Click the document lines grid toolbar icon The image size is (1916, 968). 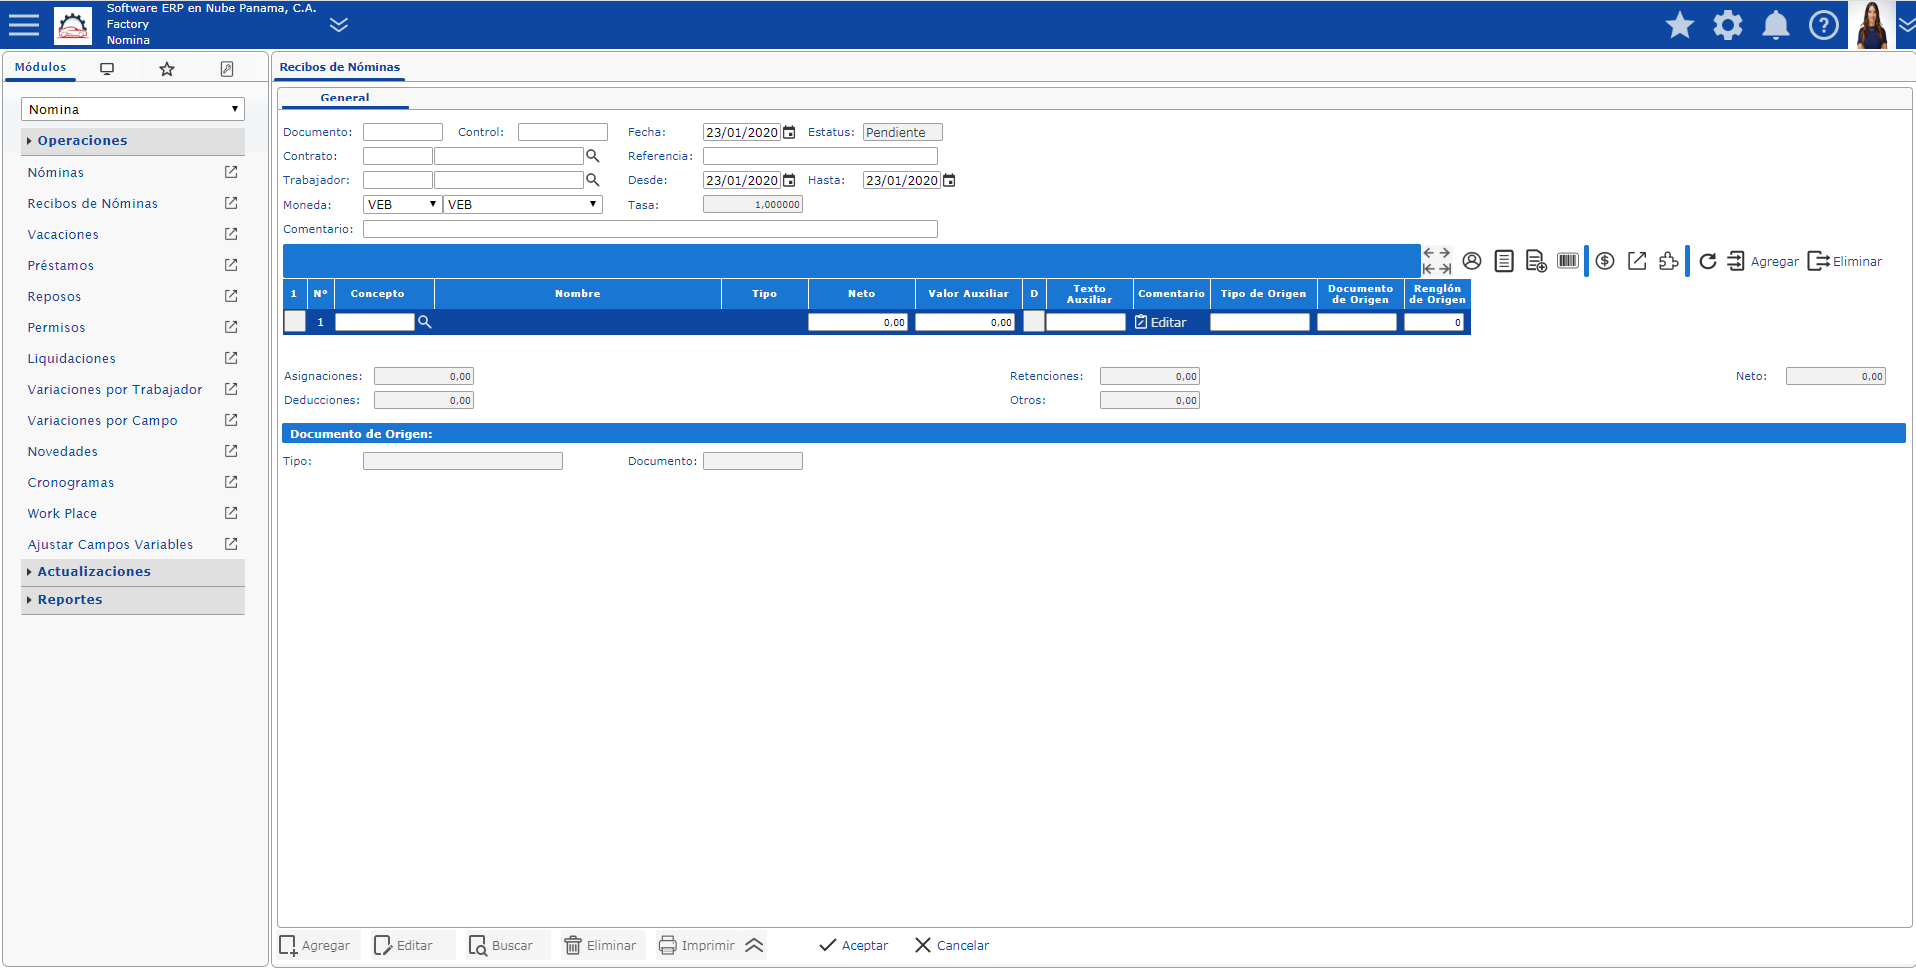[x=1504, y=261]
